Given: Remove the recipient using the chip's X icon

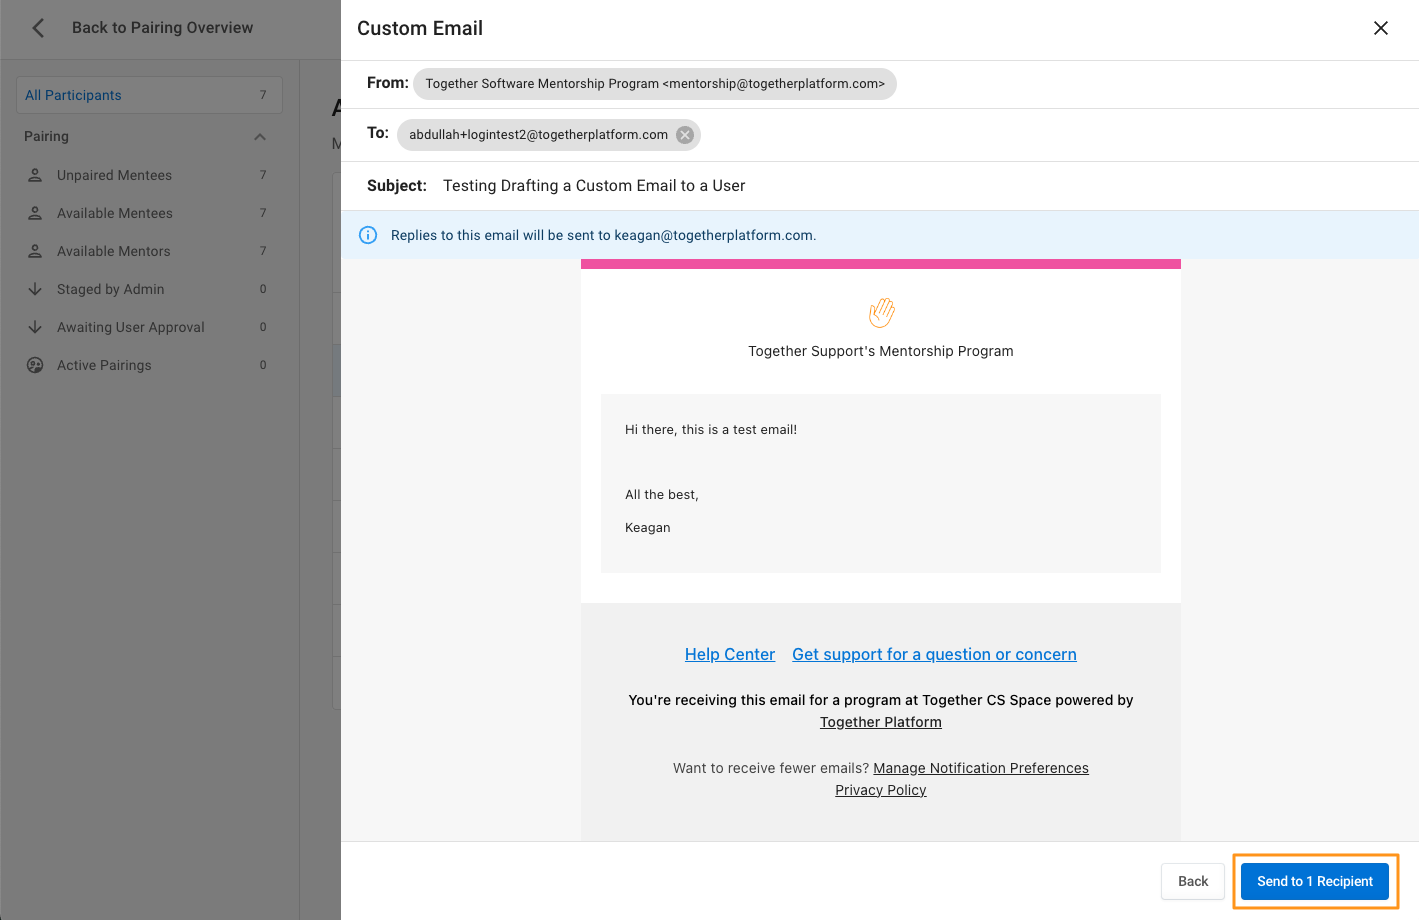Looking at the screenshot, I should [x=684, y=134].
